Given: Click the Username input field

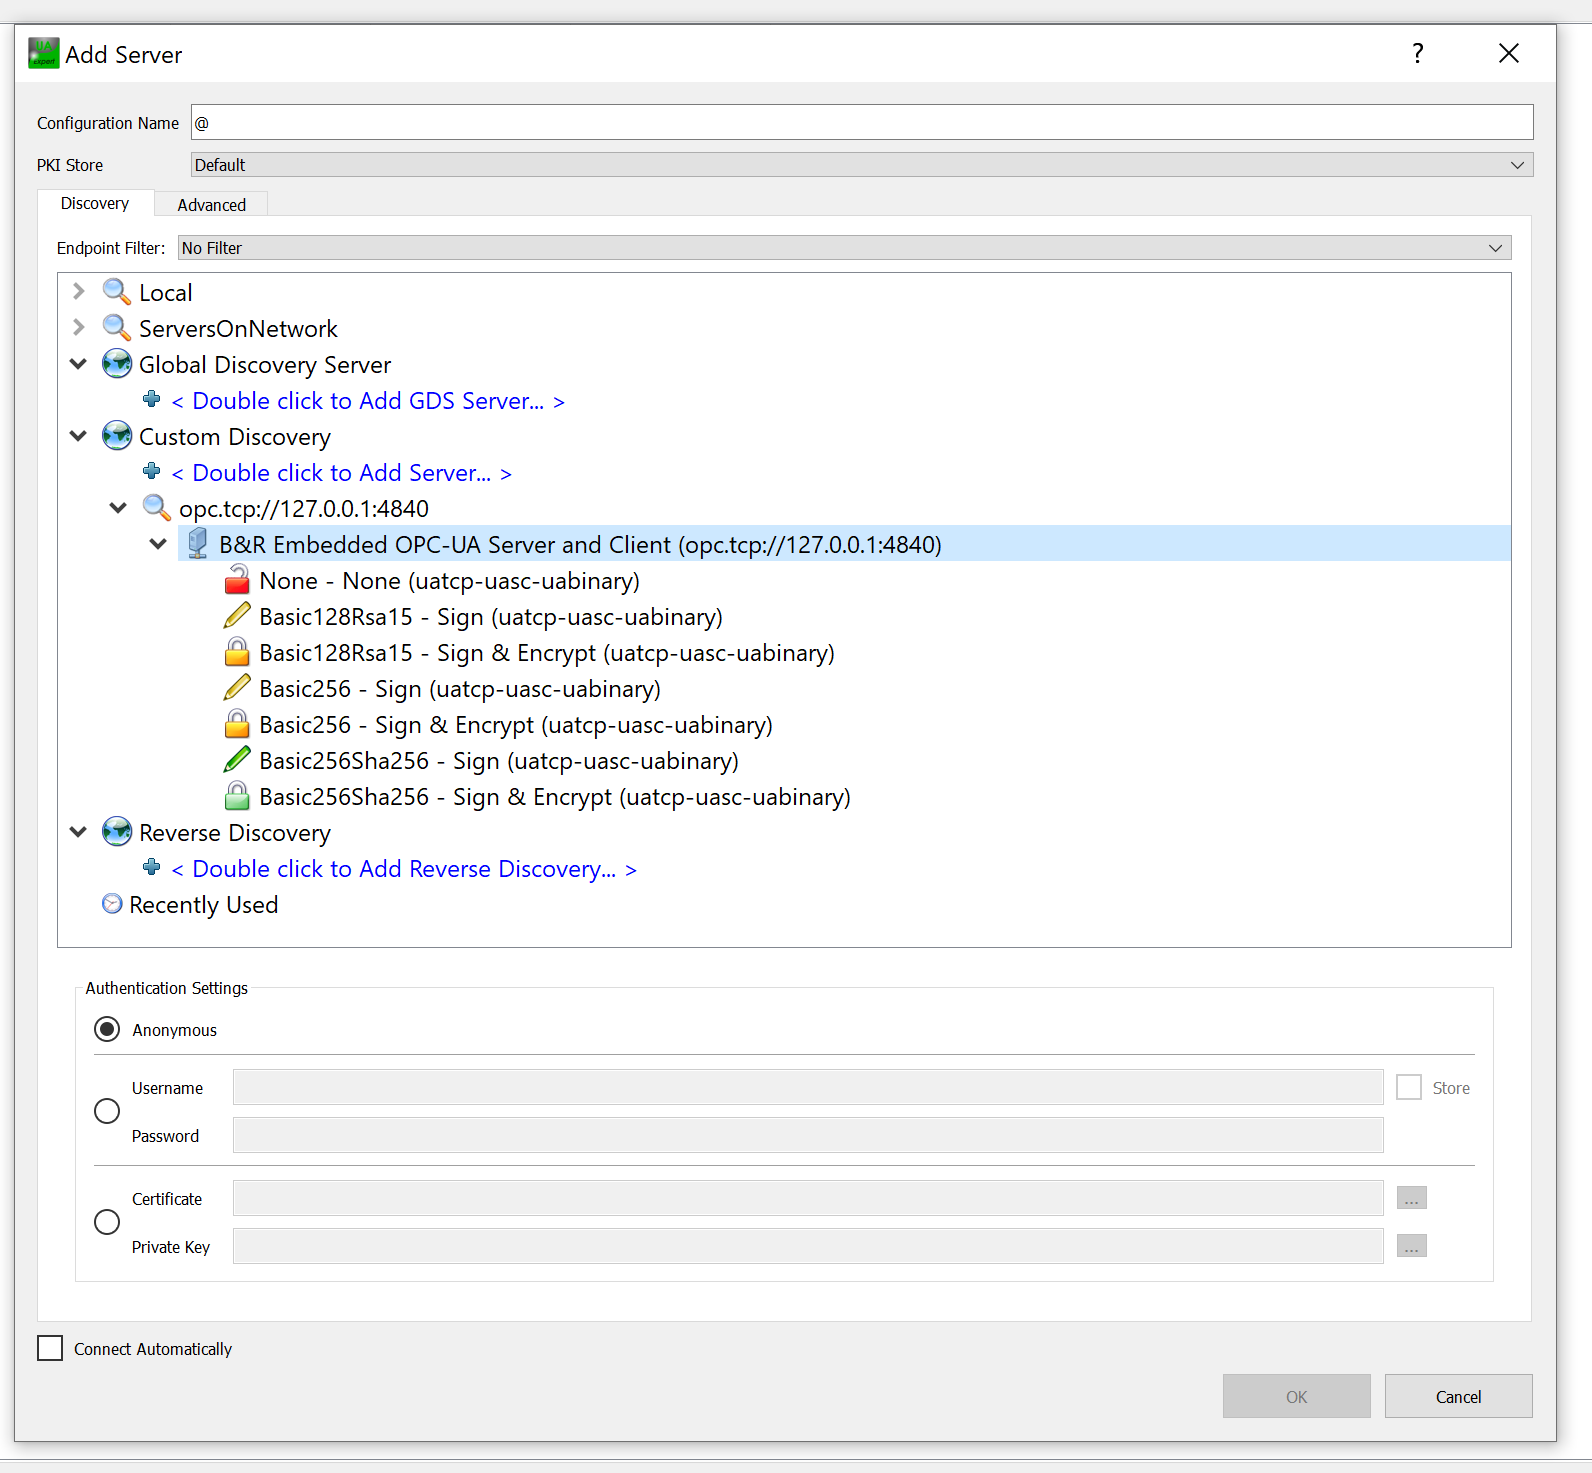Looking at the screenshot, I should 808,1087.
